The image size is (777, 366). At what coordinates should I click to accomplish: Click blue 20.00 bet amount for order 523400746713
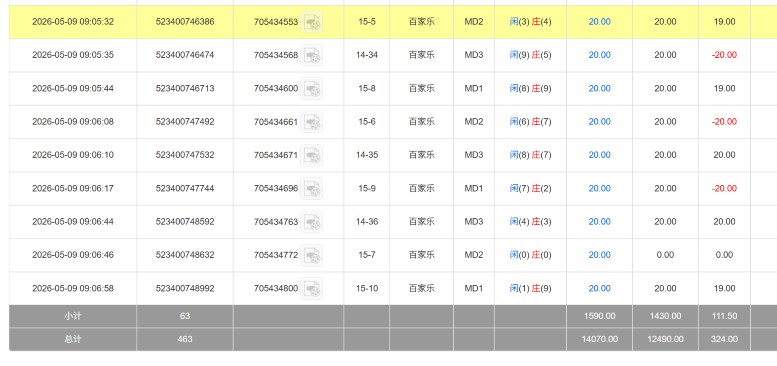tap(599, 88)
